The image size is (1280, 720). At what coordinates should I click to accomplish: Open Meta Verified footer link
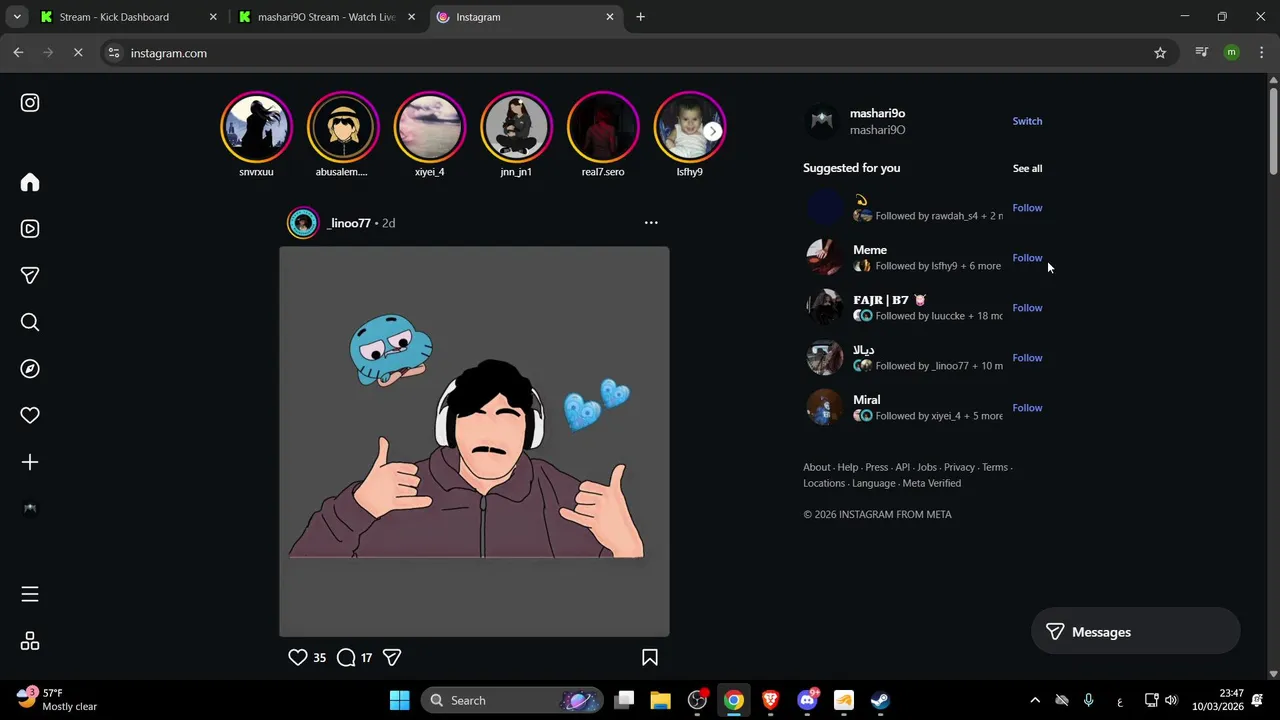pos(932,483)
